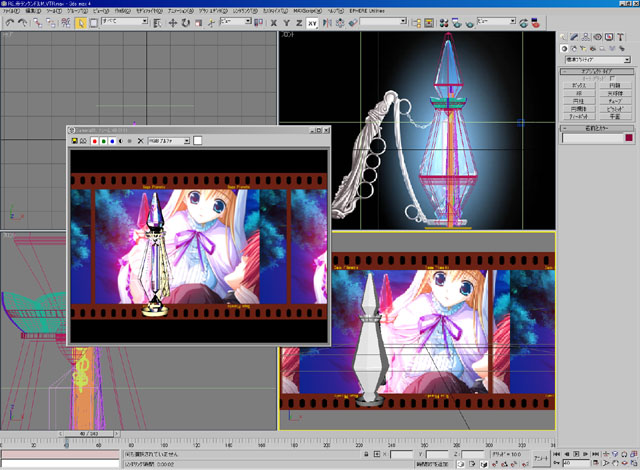Toggle the selection lock padlock
The image size is (640, 470).
click(367, 454)
